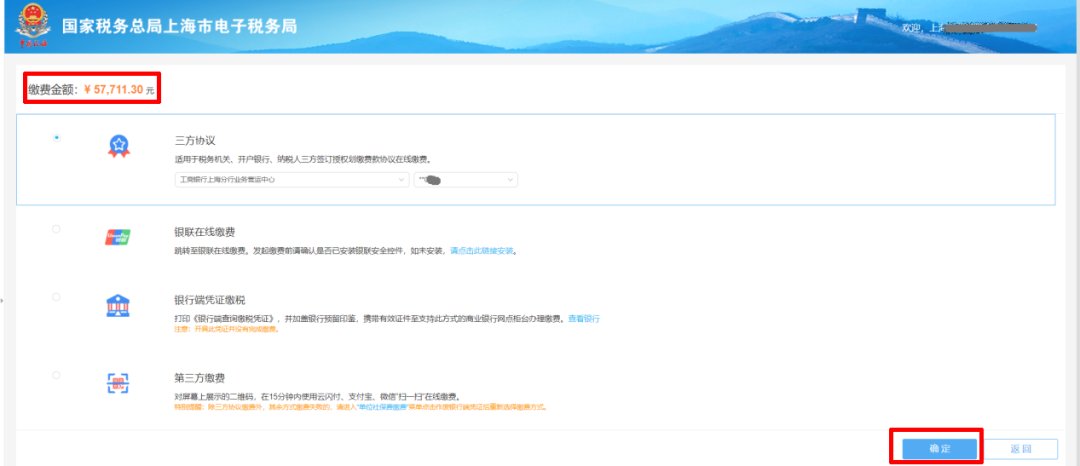
Task: Choose the 第三方缴费 radio option
Action: (x=56, y=375)
